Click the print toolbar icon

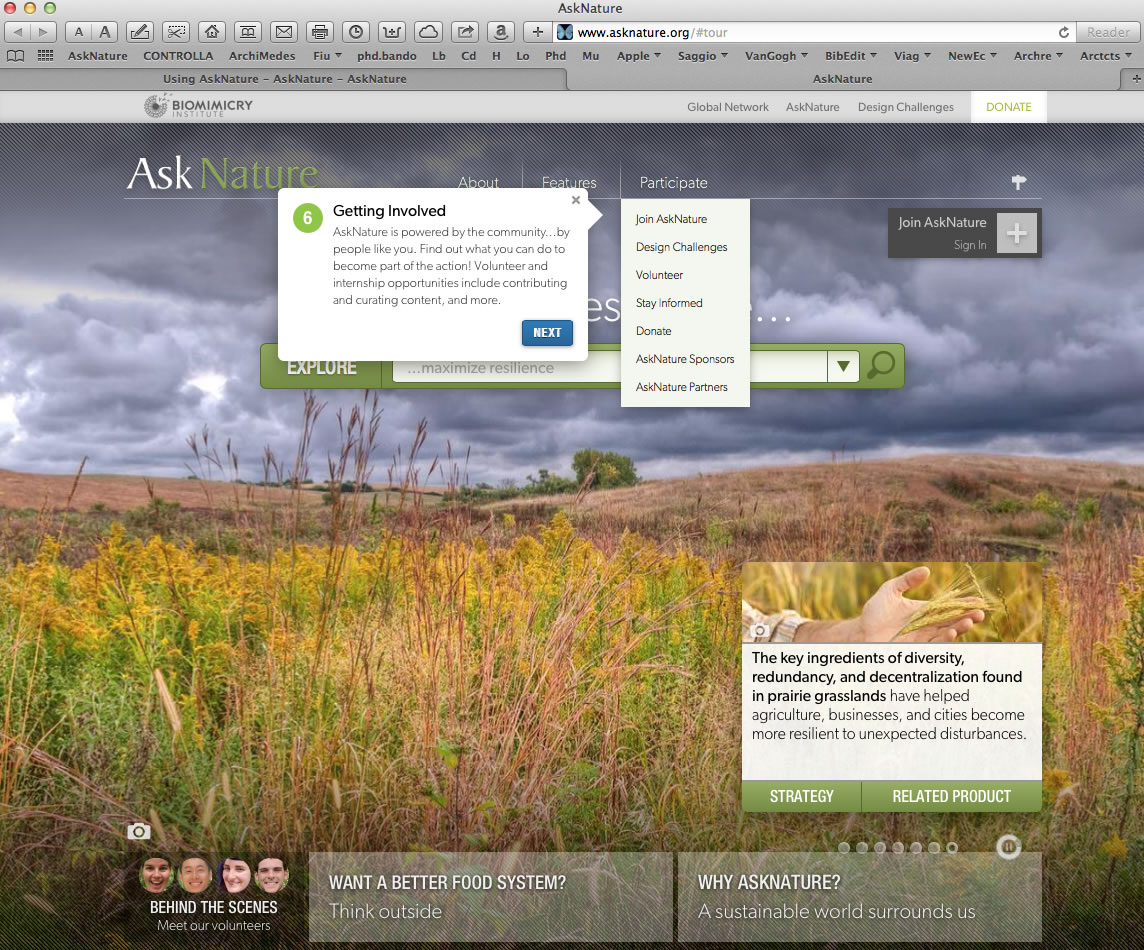[x=319, y=32]
